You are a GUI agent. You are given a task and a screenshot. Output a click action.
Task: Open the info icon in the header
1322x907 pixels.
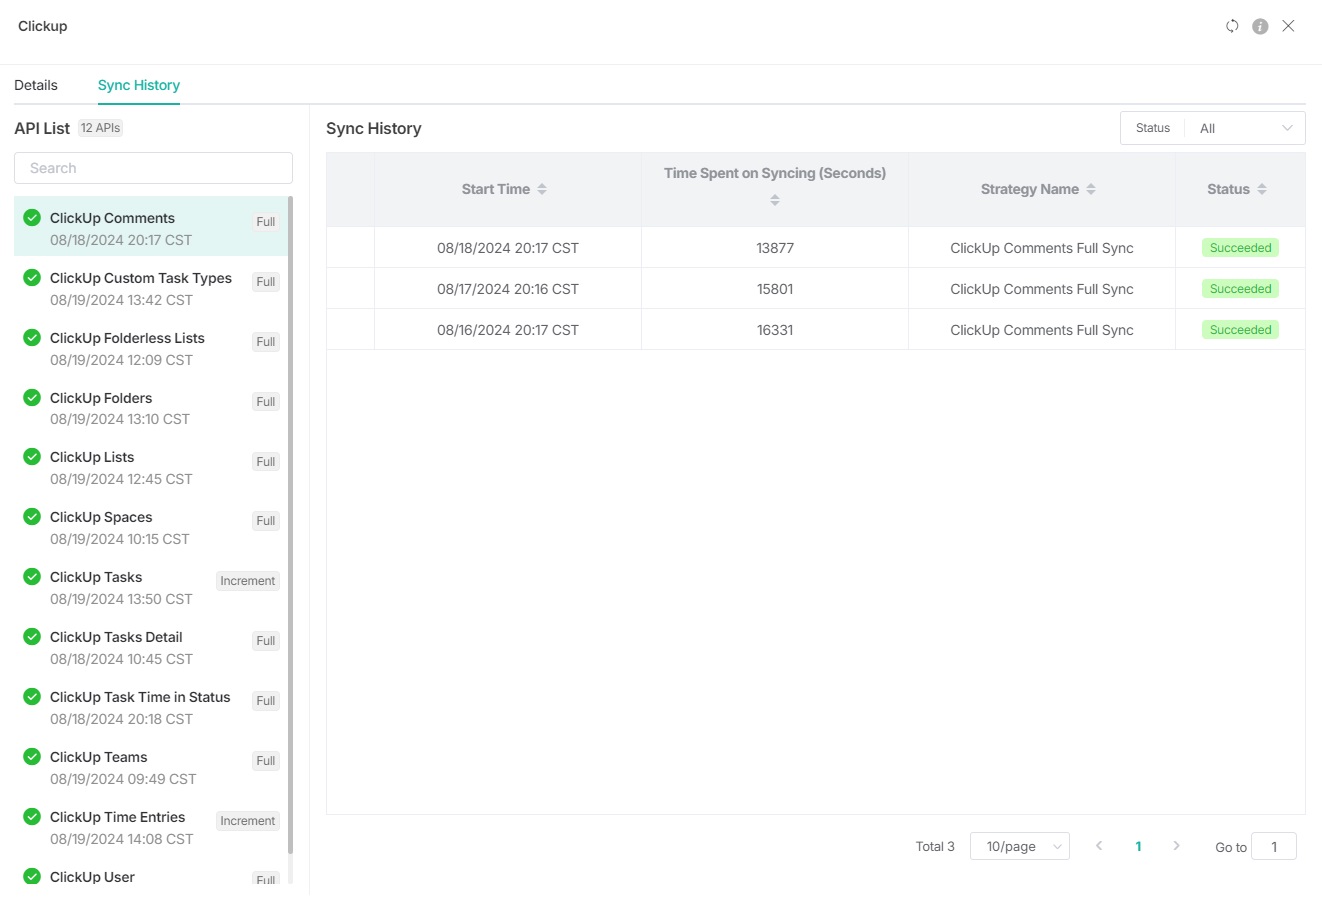pos(1260,26)
